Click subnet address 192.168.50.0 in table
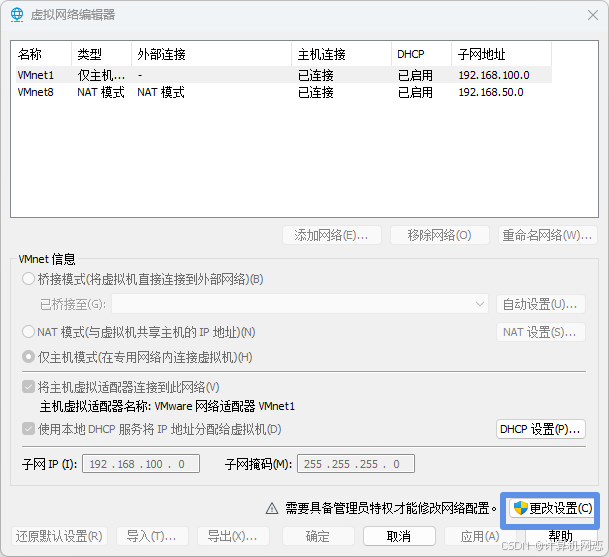The height and width of the screenshot is (557, 609). (x=491, y=92)
